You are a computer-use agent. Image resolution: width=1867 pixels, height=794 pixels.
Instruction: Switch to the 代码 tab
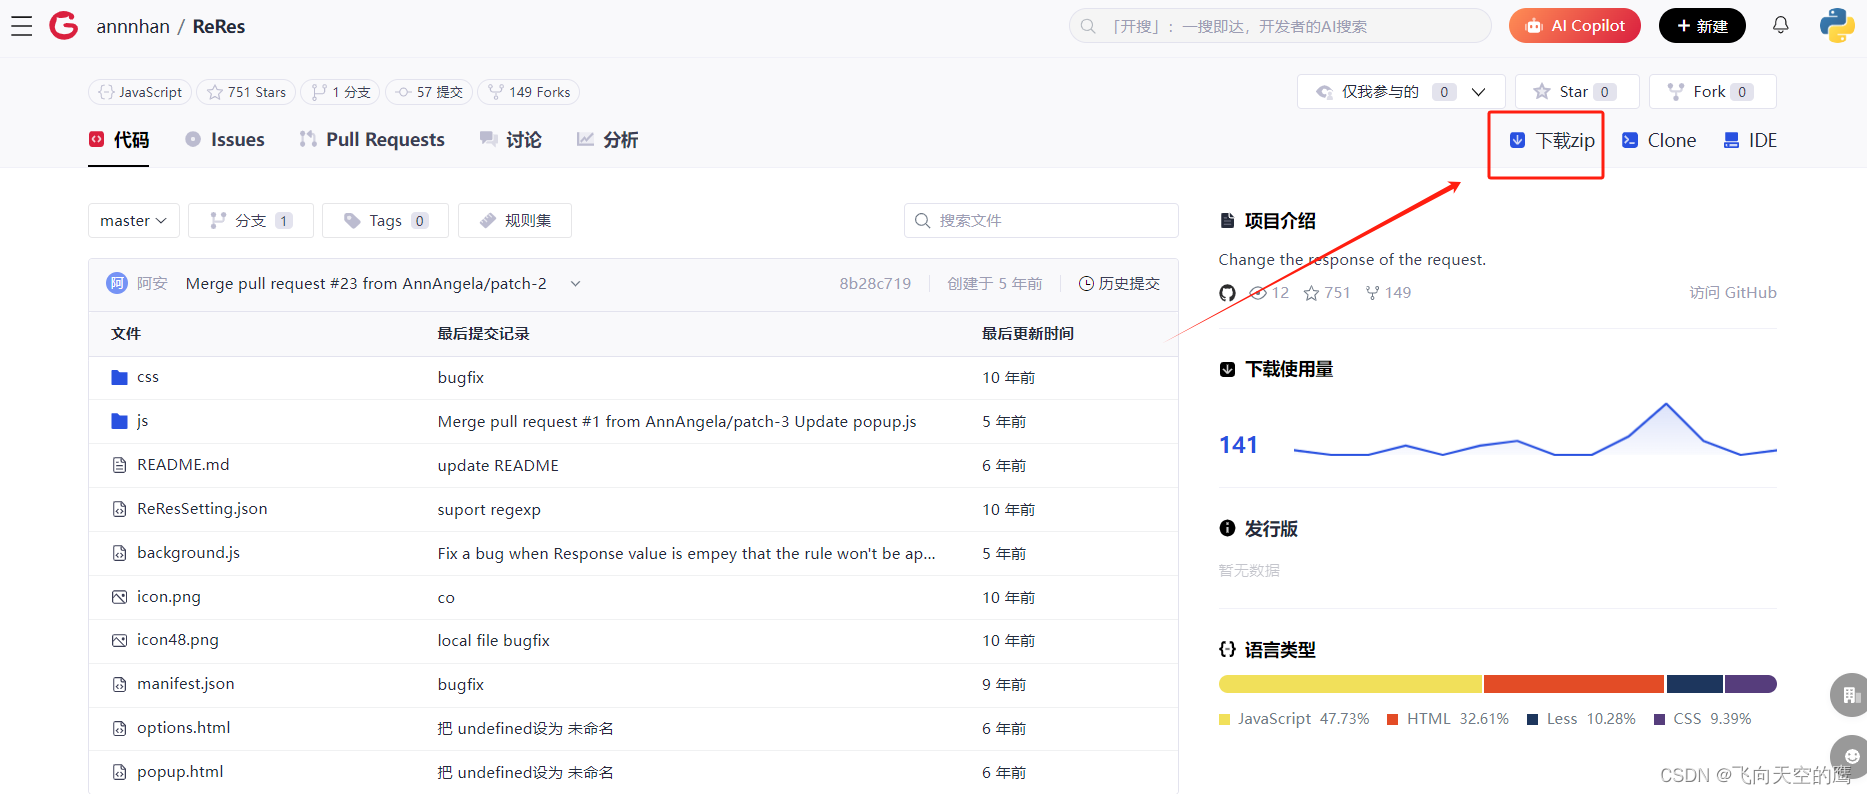pyautogui.click(x=119, y=140)
